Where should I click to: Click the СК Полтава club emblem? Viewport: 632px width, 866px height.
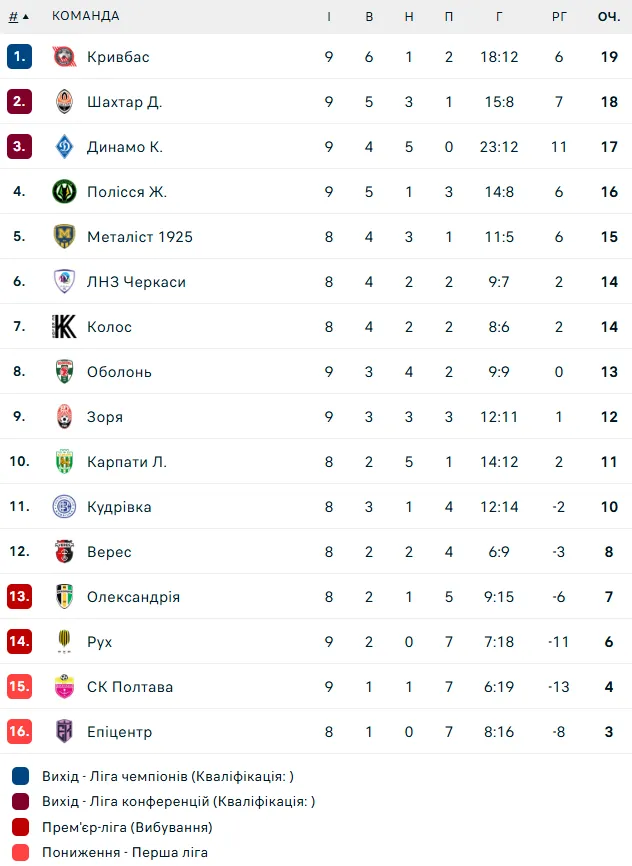(x=64, y=687)
